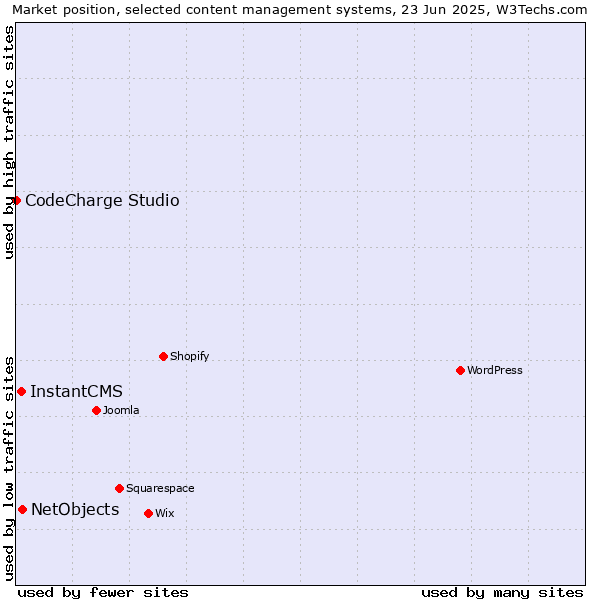
Task: Click the Joomla data point
Action: pyautogui.click(x=96, y=411)
